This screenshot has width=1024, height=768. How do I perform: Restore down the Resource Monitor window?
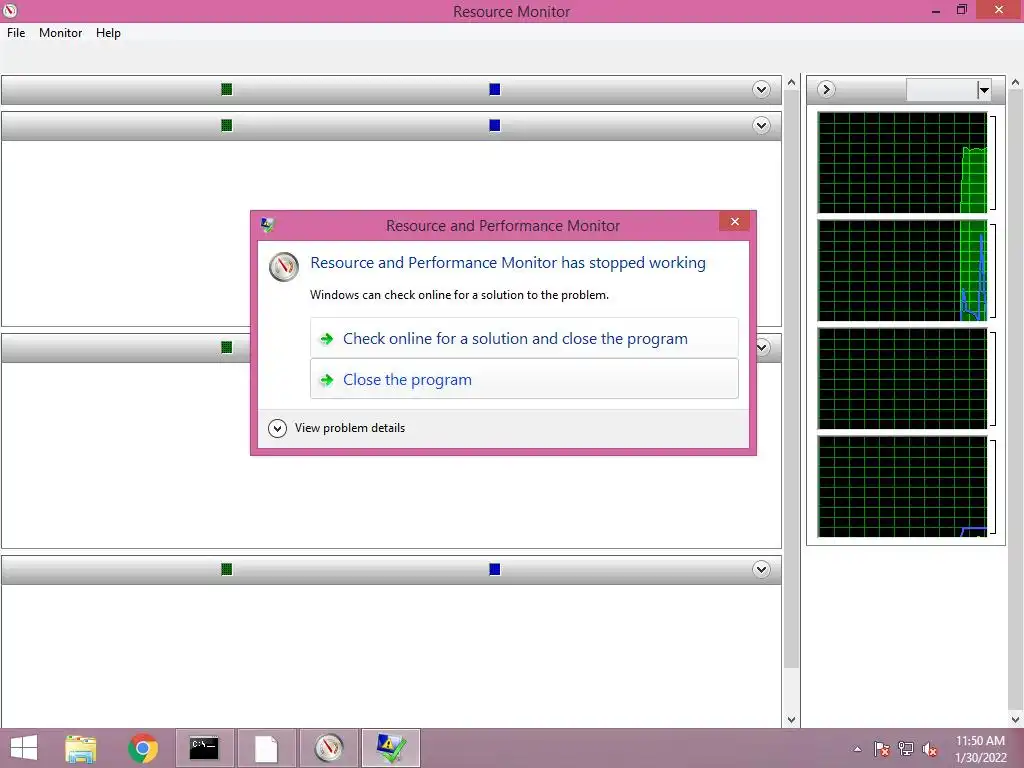(961, 10)
